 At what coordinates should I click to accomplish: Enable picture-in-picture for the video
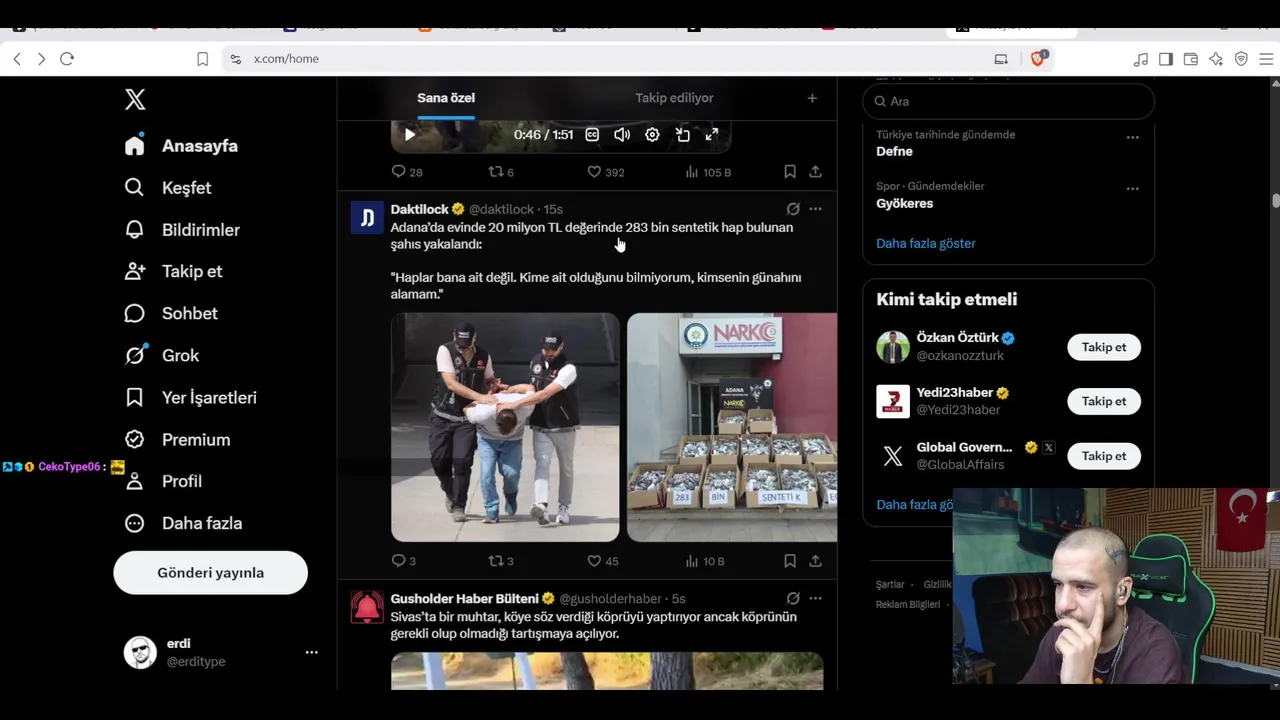[x=683, y=135]
